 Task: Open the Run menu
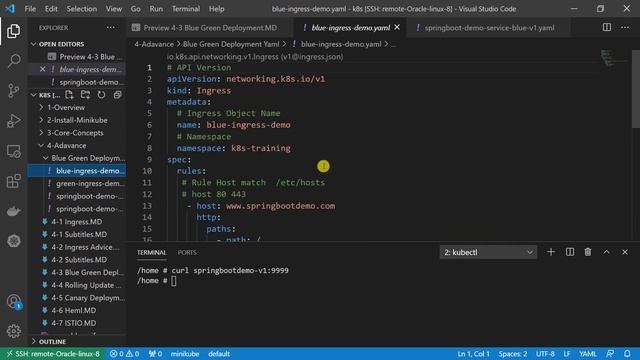(x=156, y=9)
